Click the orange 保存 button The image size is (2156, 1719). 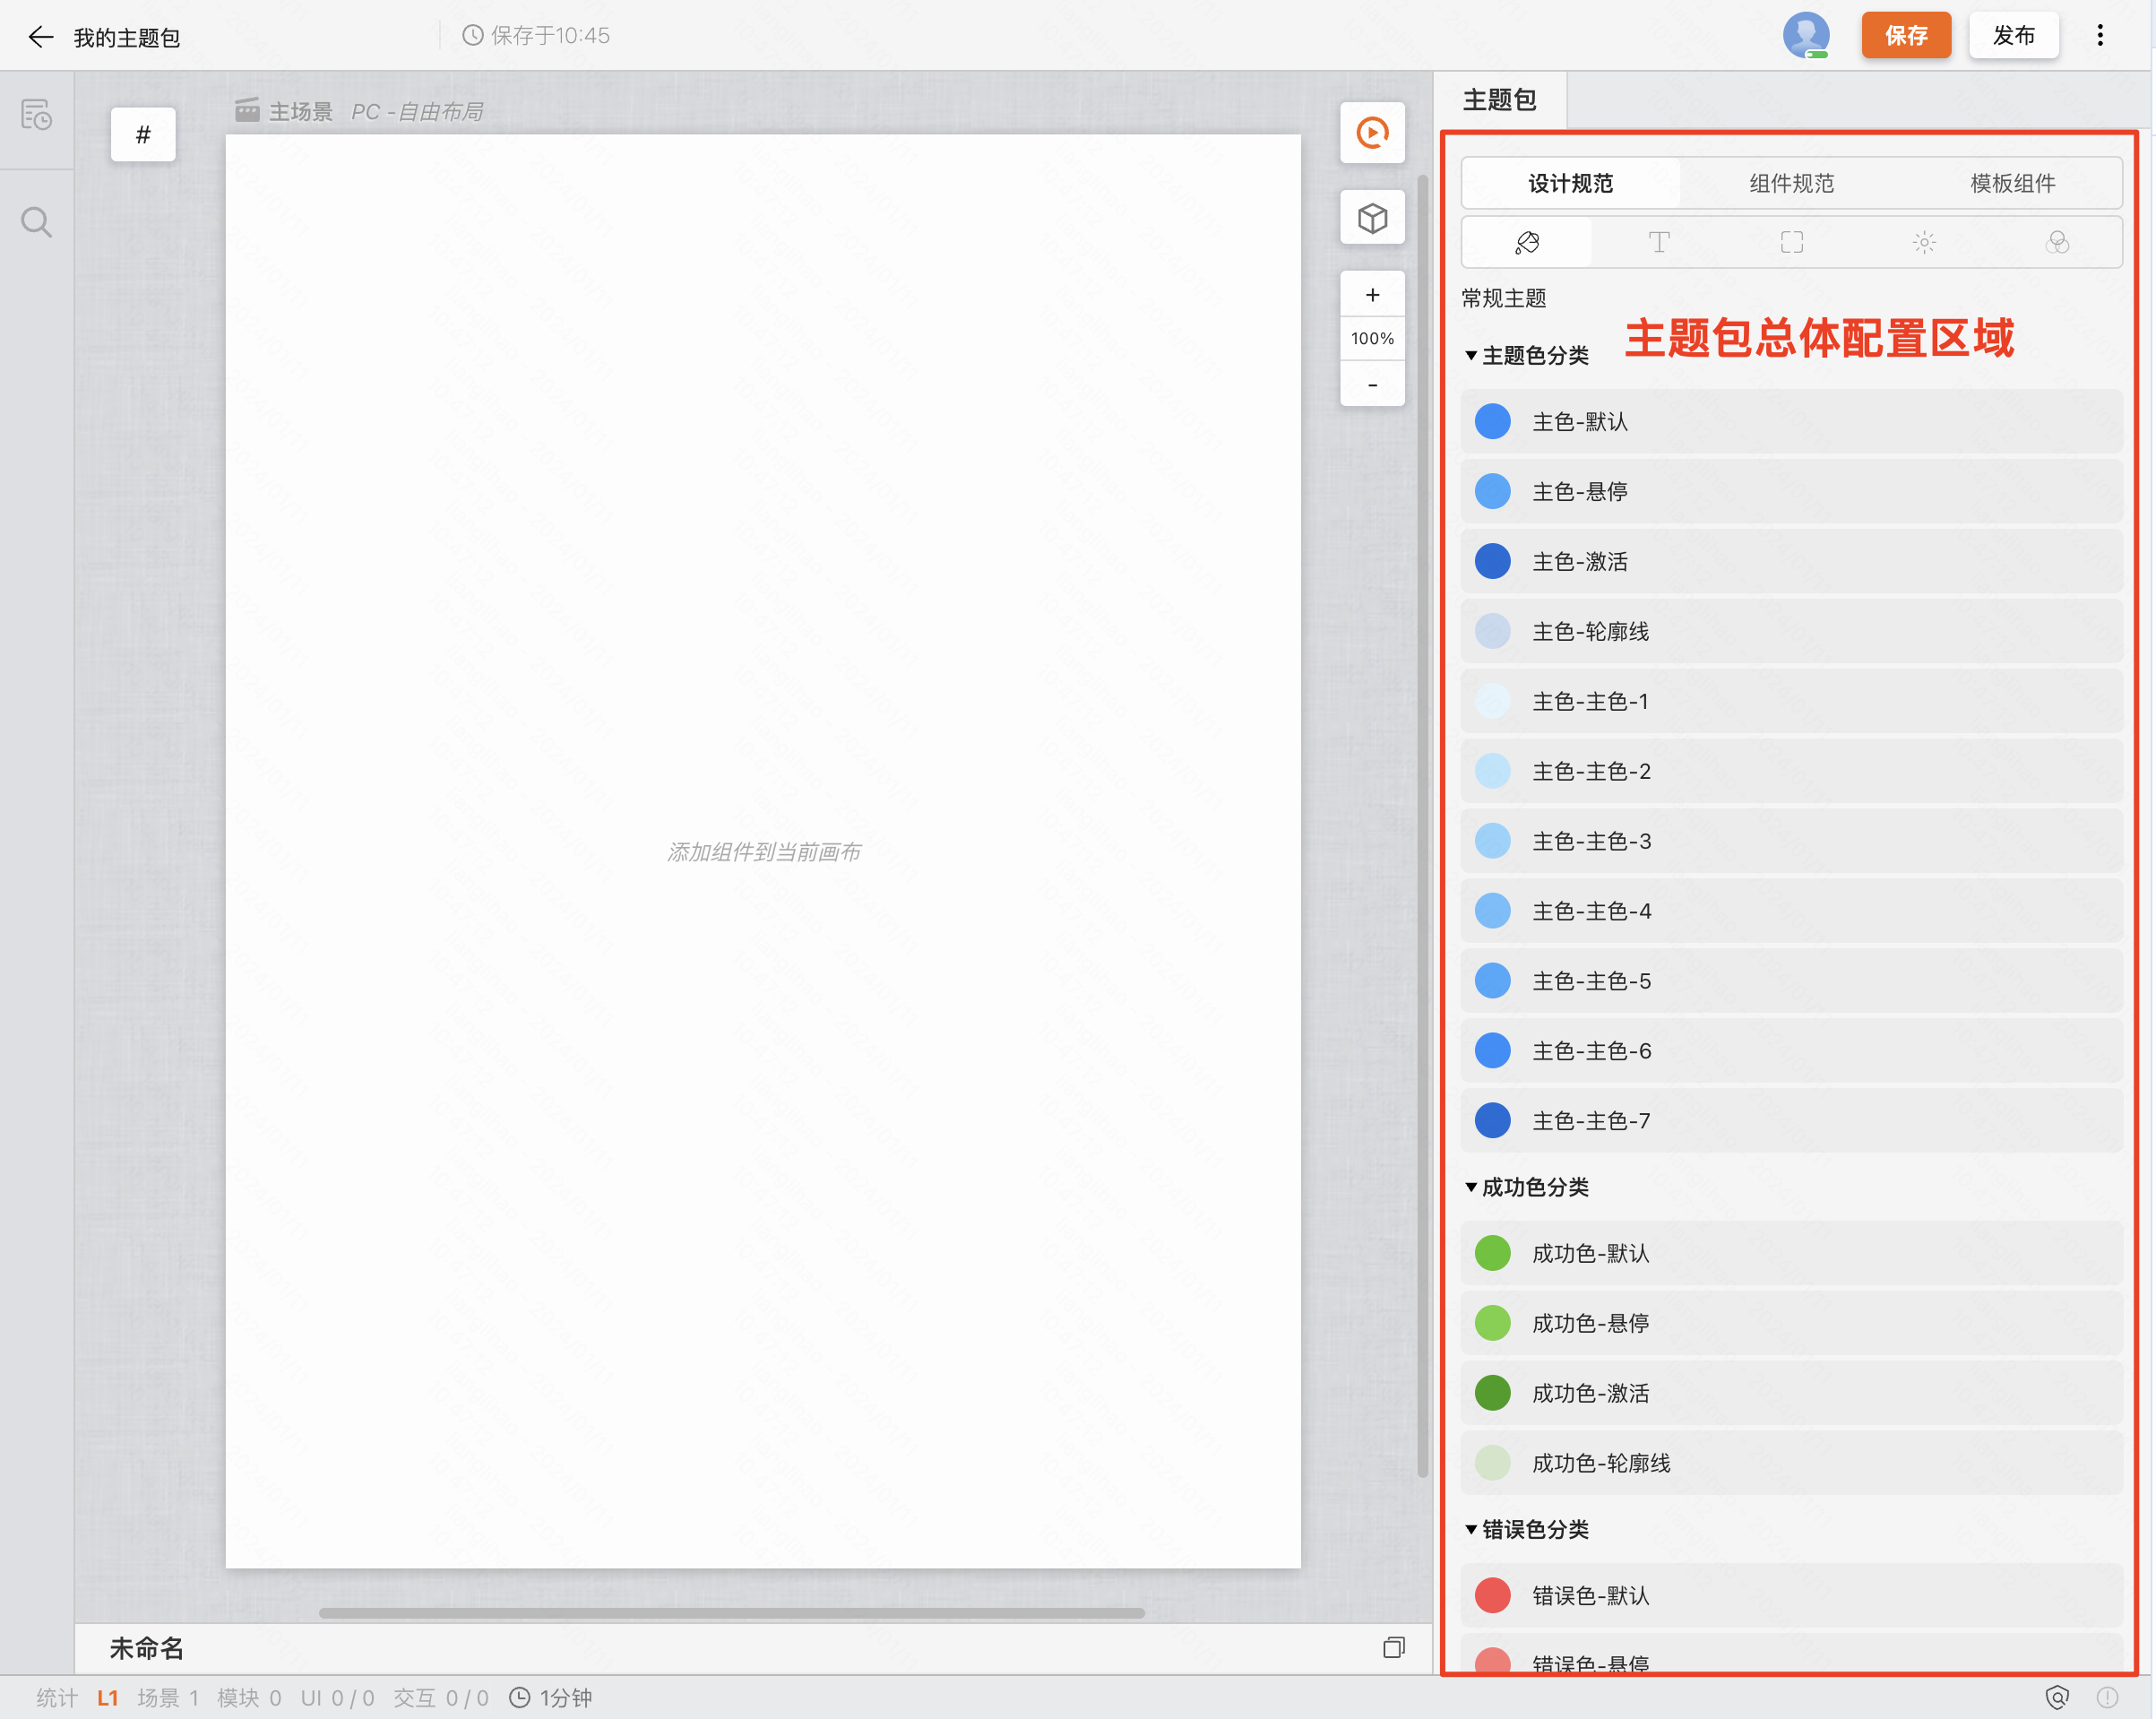point(1906,36)
